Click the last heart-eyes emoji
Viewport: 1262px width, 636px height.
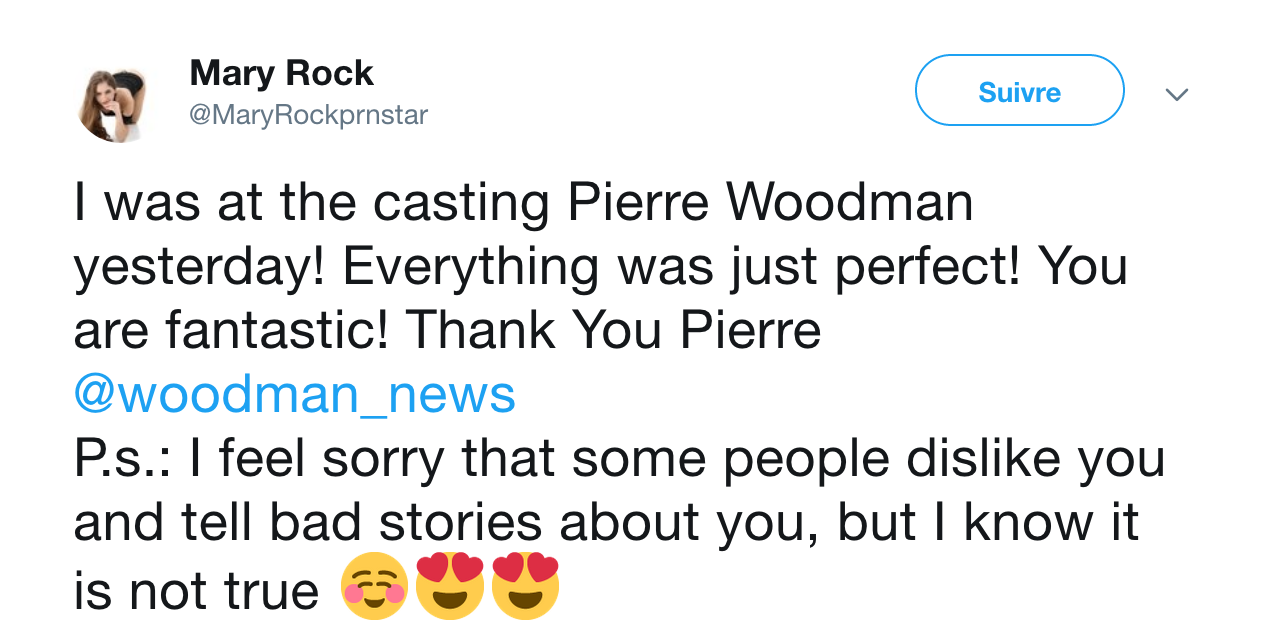point(524,586)
